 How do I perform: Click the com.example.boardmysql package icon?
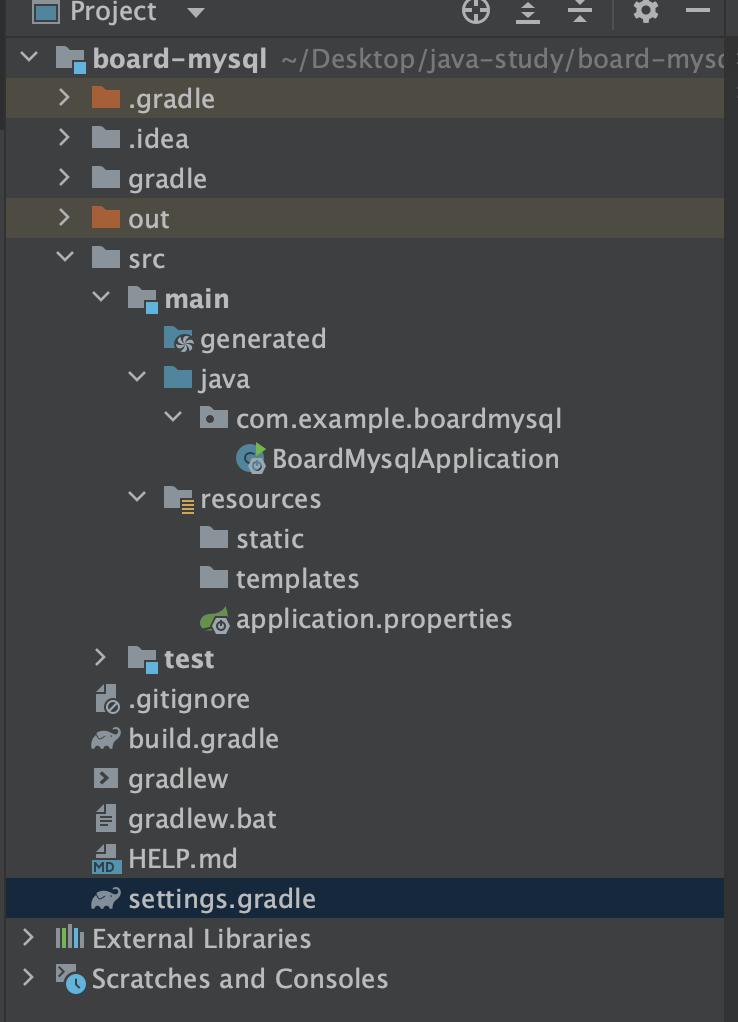point(214,417)
